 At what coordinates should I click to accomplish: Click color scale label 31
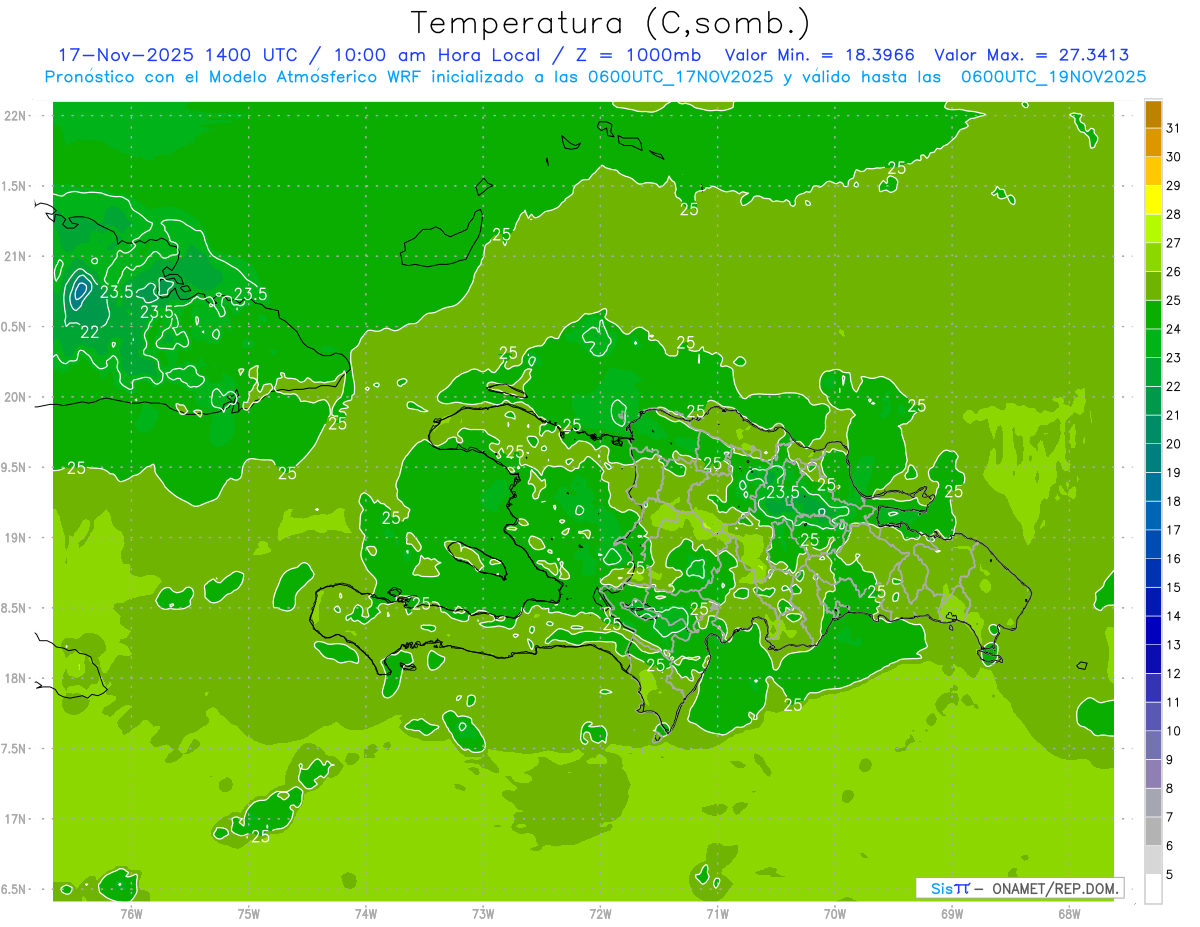[1174, 128]
